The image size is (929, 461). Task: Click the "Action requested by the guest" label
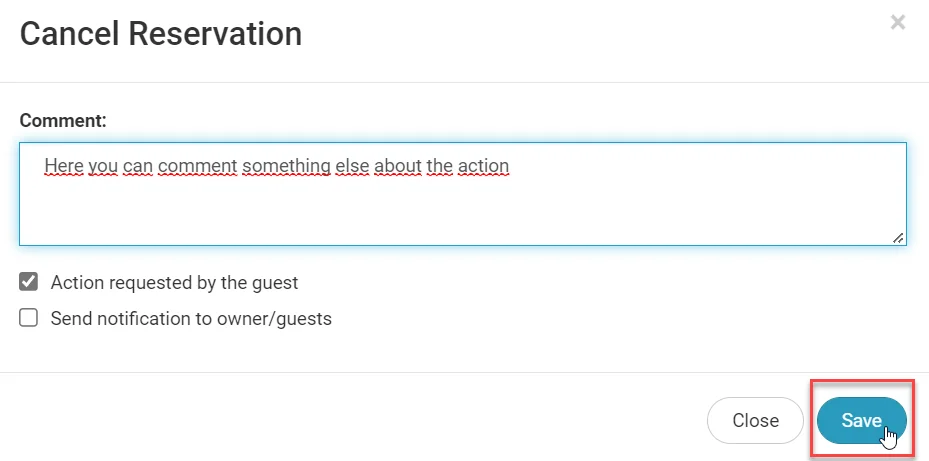click(174, 283)
